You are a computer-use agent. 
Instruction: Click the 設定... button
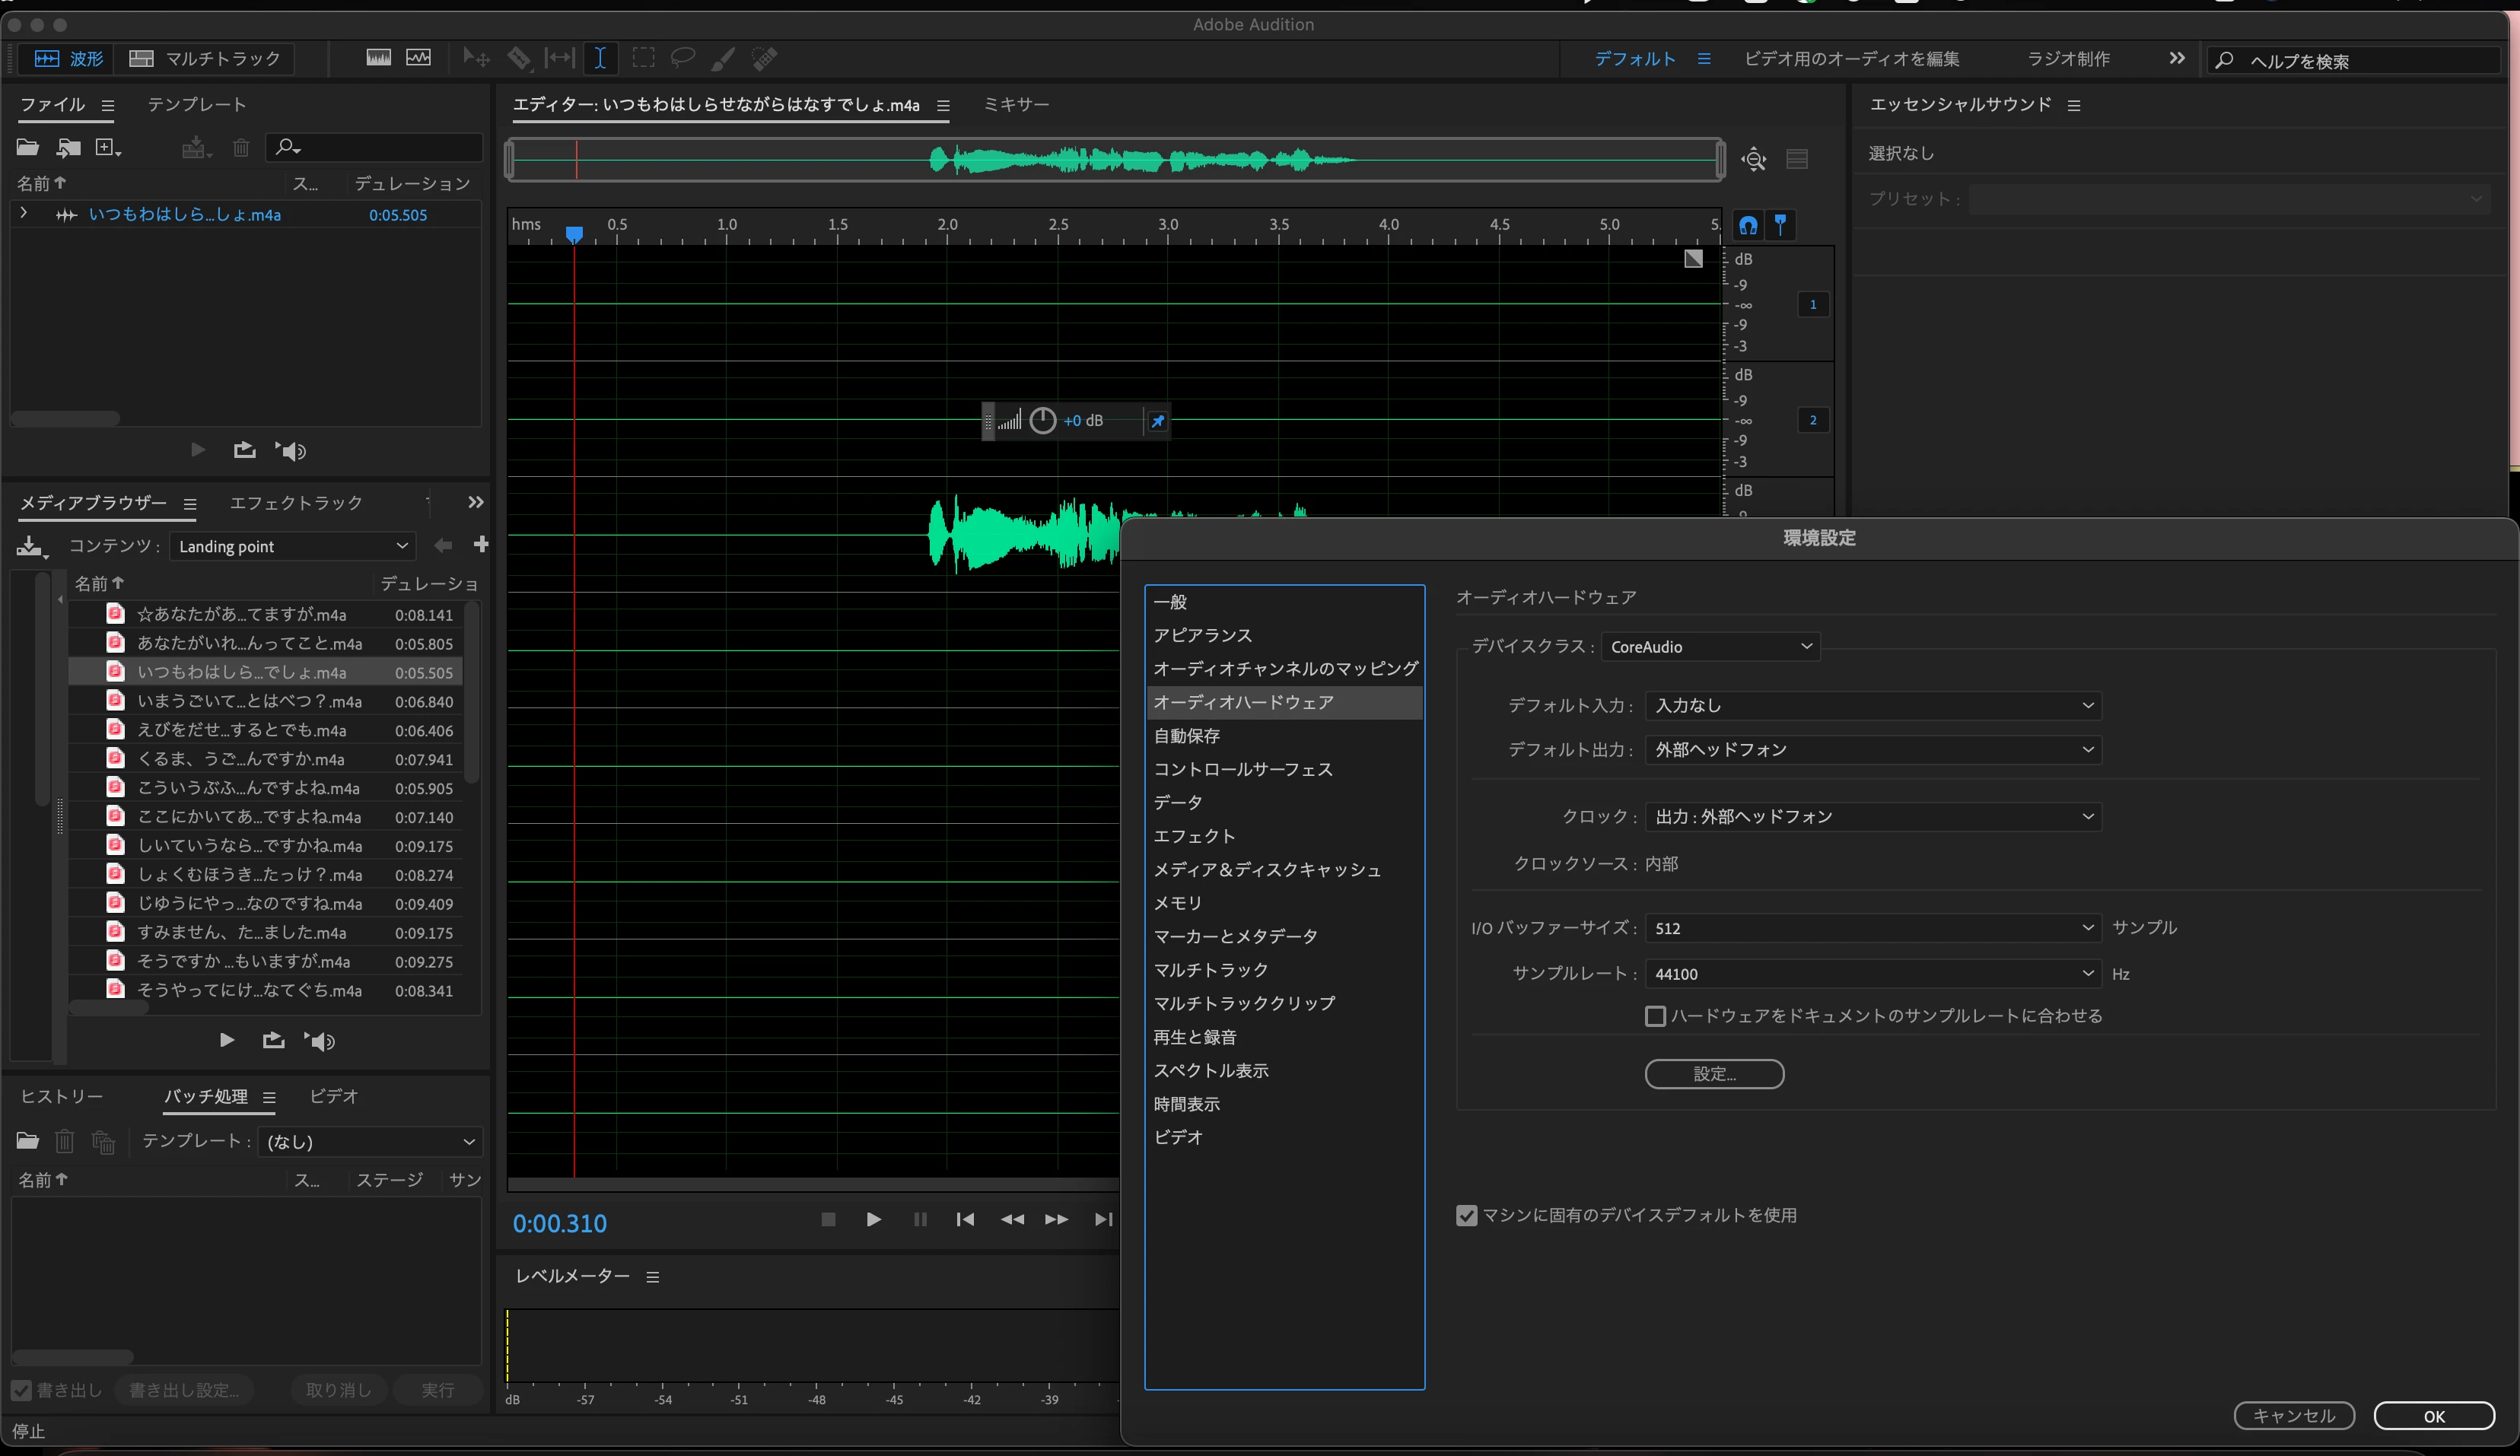coord(1713,1074)
